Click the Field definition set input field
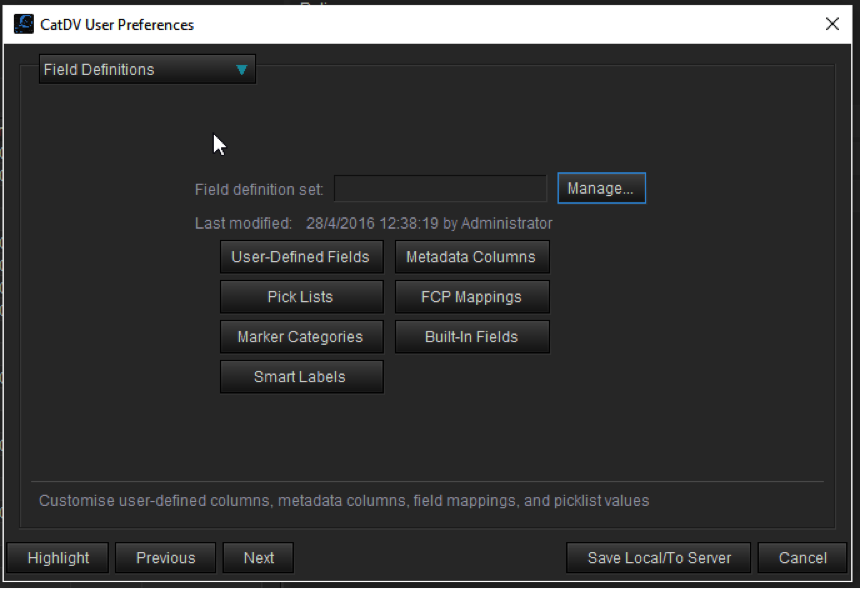The image size is (860, 589). [x=440, y=189]
